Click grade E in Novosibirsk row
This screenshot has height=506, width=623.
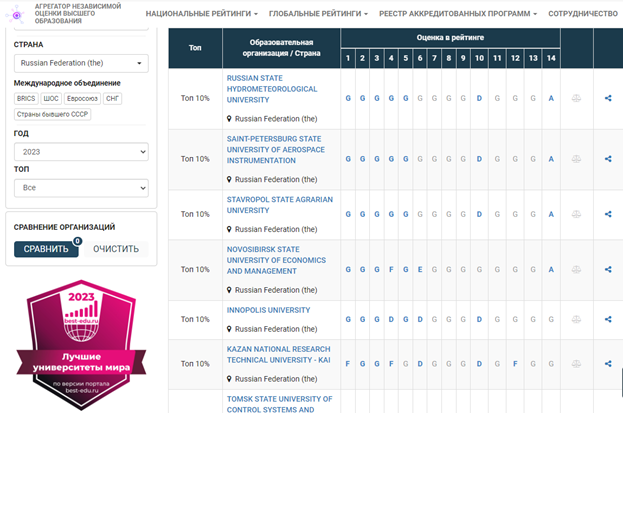[x=420, y=269]
